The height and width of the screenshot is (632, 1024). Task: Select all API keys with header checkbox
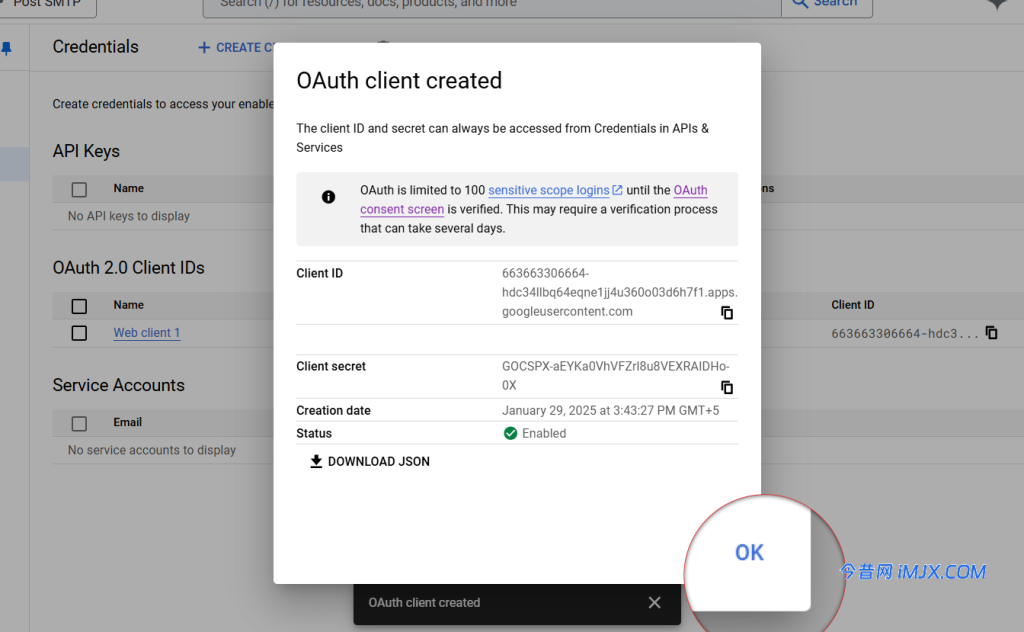click(x=79, y=189)
